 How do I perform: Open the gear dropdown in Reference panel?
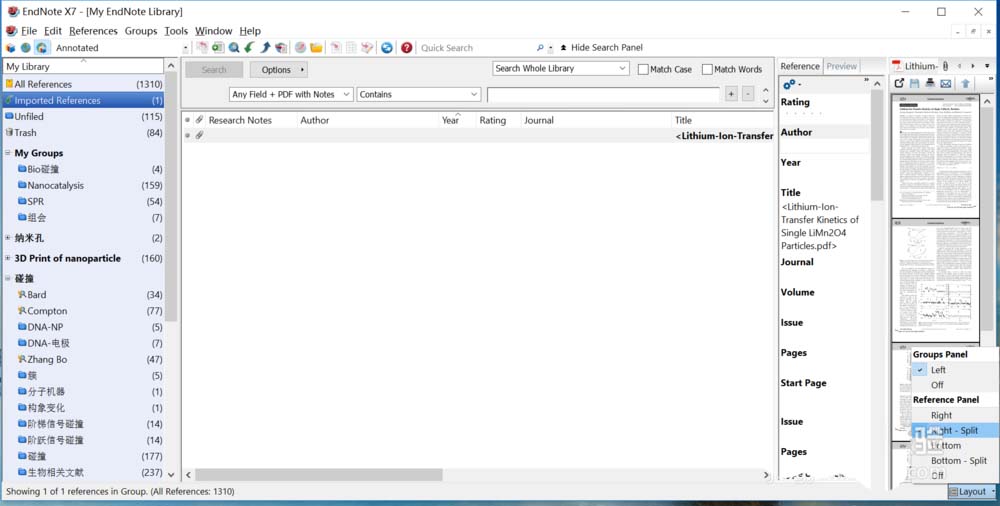[x=791, y=84]
